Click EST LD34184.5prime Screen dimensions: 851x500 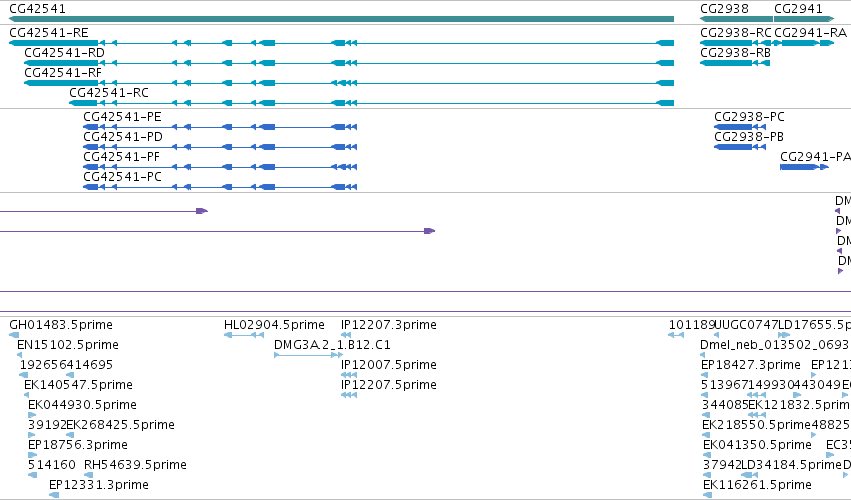(791, 465)
